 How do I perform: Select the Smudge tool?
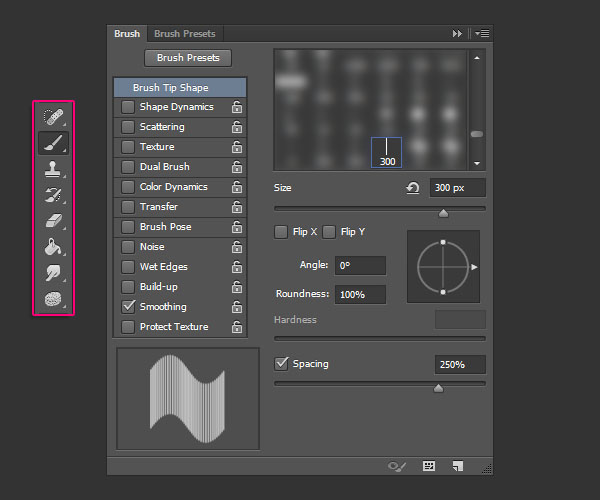pyautogui.click(x=52, y=273)
